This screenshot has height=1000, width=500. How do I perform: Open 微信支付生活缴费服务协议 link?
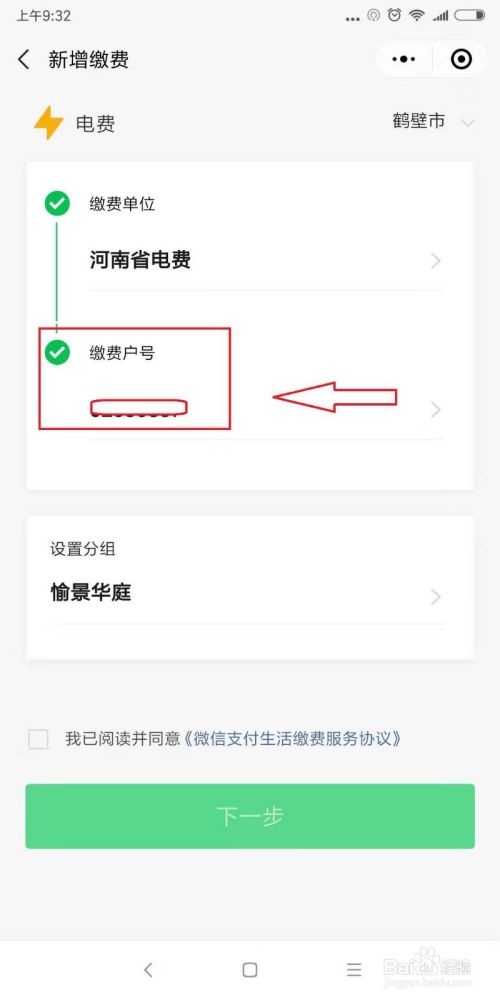click(293, 739)
